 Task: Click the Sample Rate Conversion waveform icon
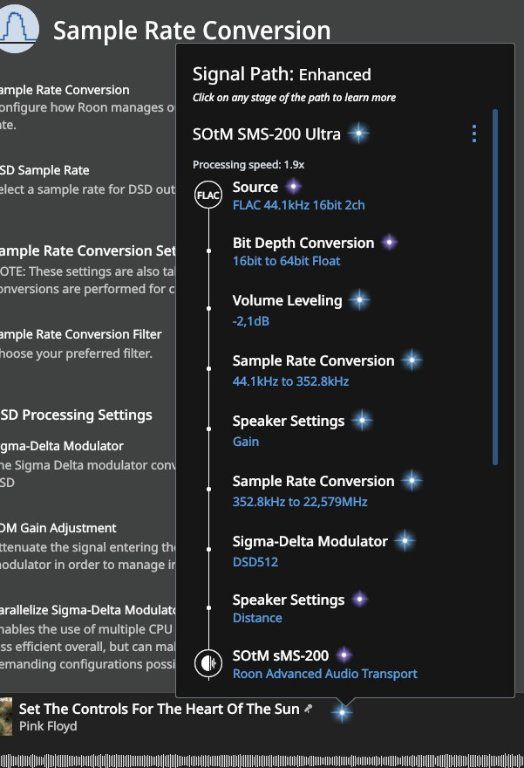point(18,28)
